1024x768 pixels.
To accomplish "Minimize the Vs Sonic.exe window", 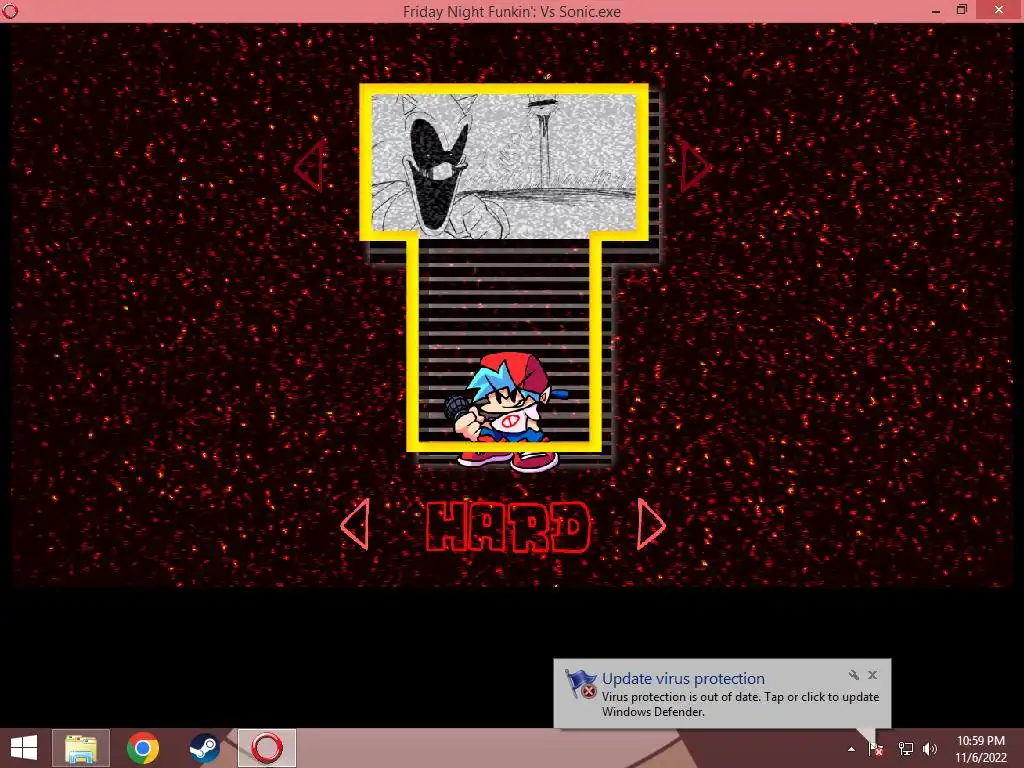I will [936, 10].
